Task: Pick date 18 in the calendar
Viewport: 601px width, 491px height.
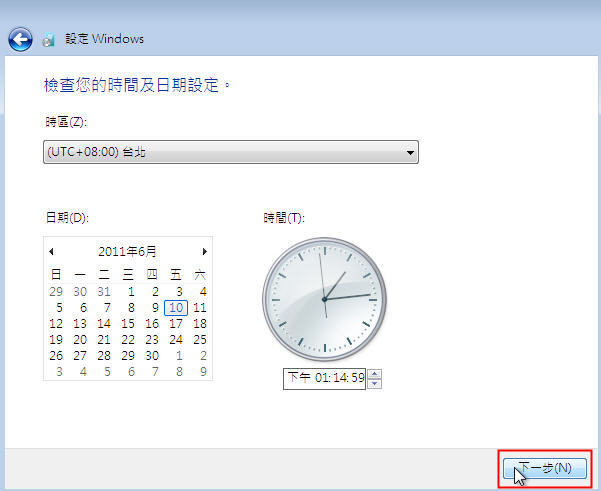Action: coord(200,324)
